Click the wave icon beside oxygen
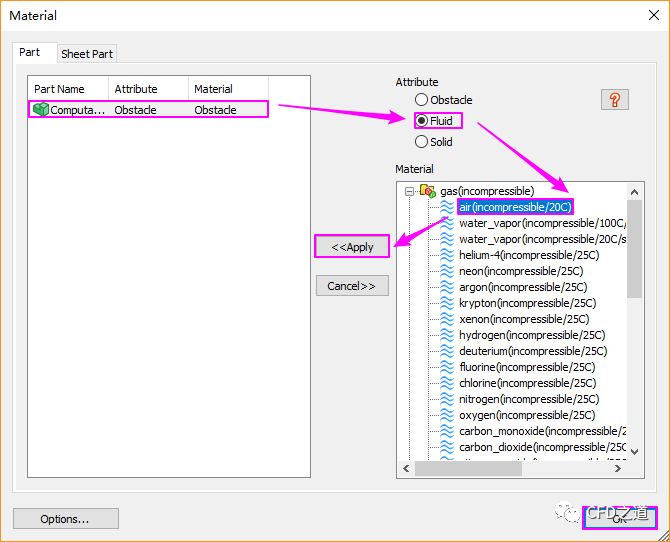Screen dimensions: 670x542 pyautogui.click(x=446, y=415)
